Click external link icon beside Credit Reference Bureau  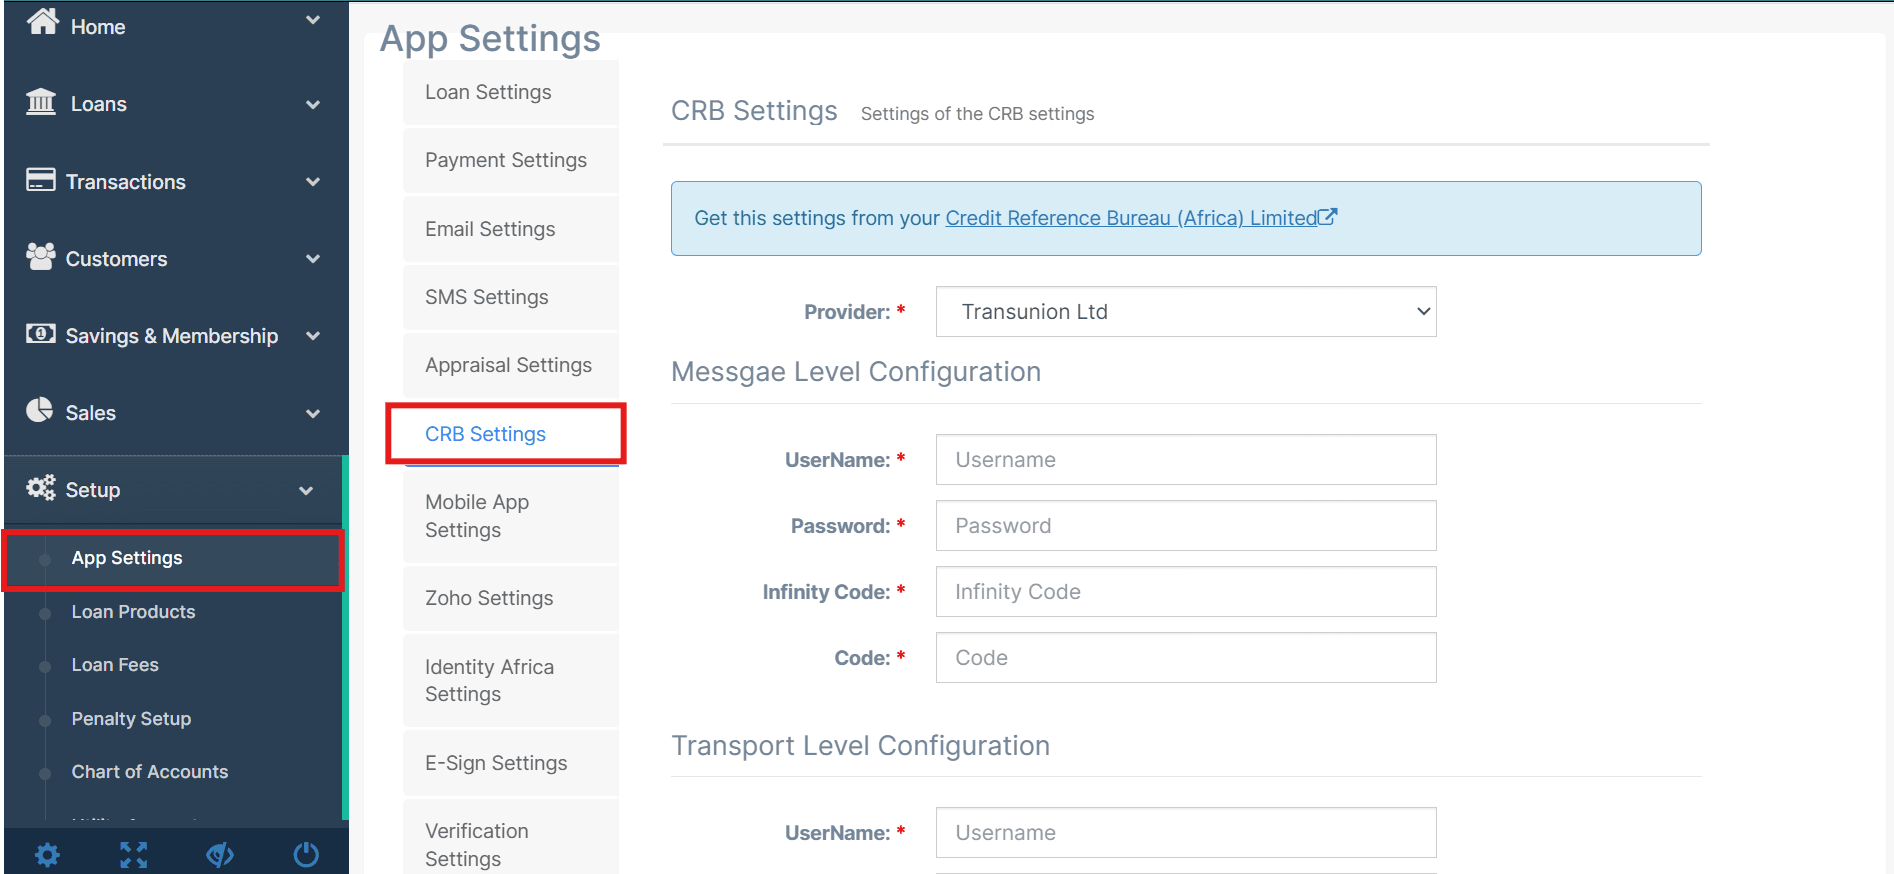tap(1328, 216)
